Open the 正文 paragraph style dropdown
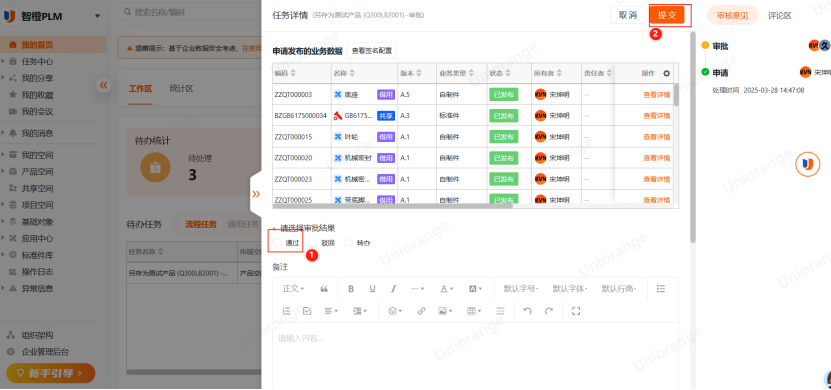The image size is (831, 390). [293, 289]
